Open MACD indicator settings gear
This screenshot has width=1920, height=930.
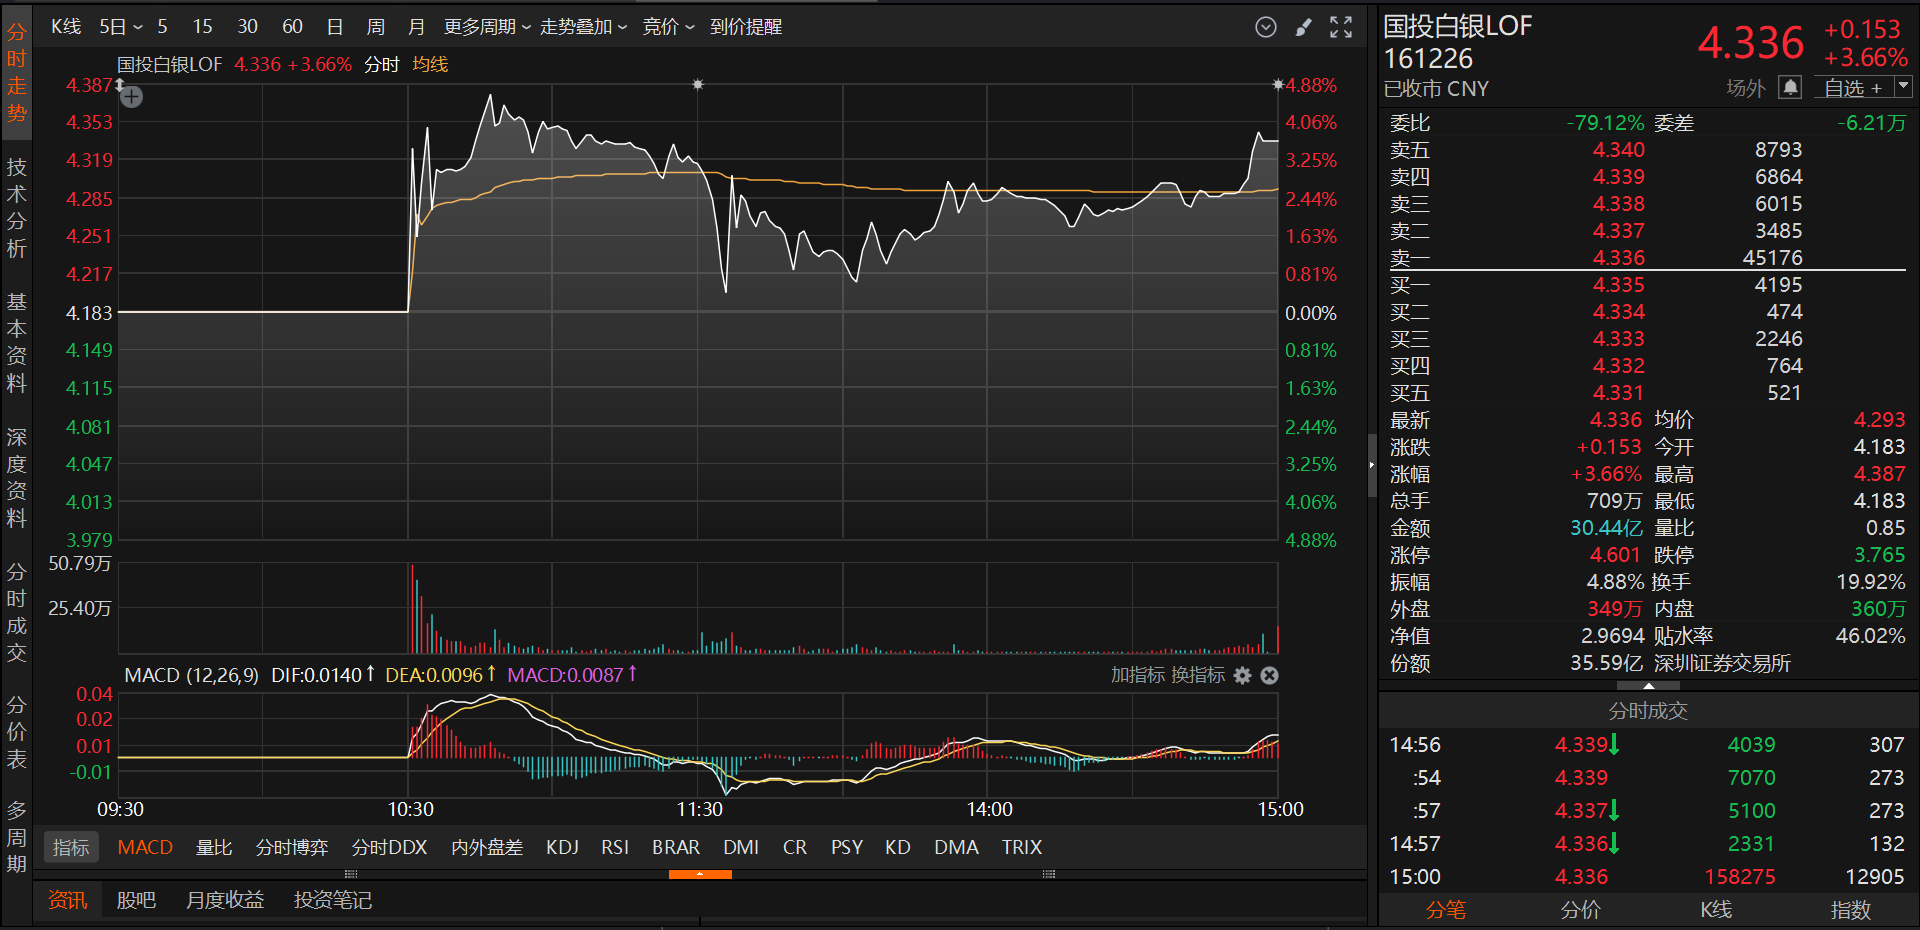pos(1242,676)
